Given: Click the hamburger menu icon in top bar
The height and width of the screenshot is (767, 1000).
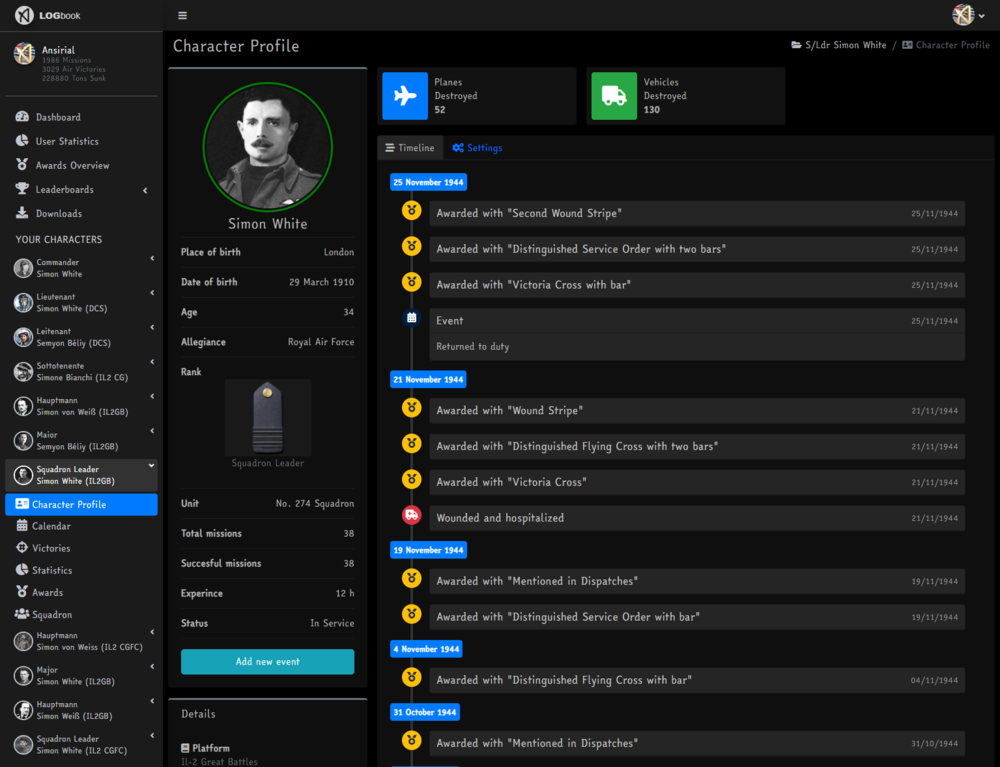Looking at the screenshot, I should (x=182, y=15).
